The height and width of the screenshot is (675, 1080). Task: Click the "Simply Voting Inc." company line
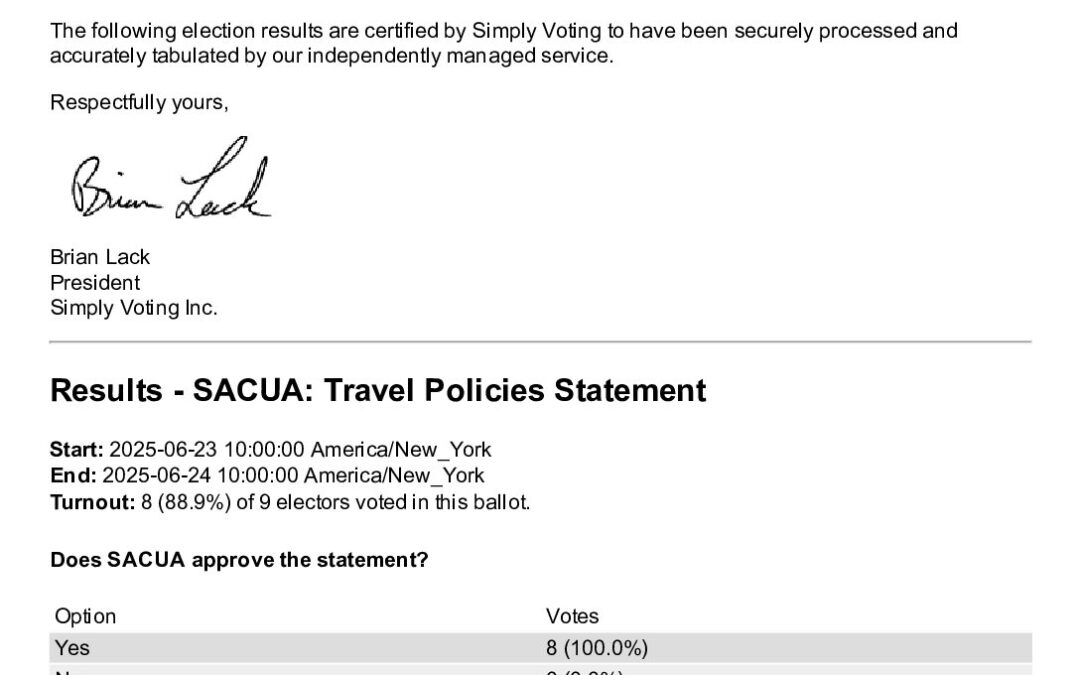point(133,308)
